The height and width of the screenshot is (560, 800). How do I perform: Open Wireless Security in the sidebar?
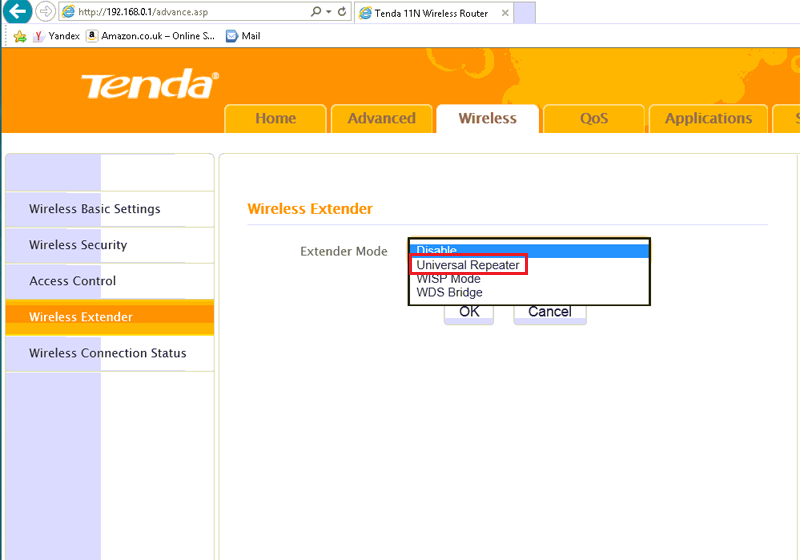coord(78,245)
